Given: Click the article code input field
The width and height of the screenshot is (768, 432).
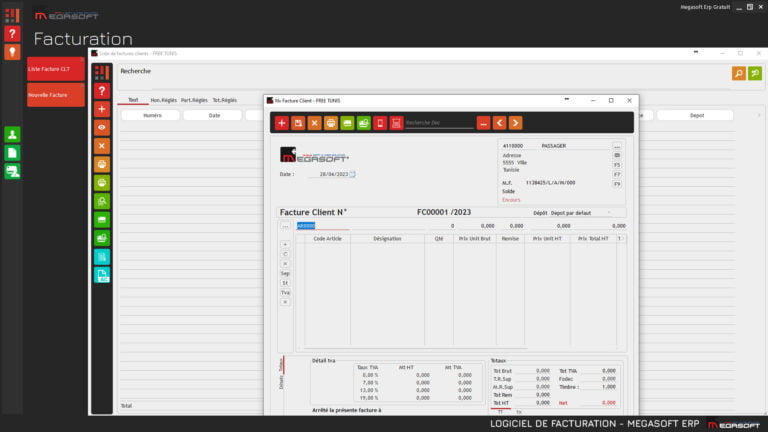Looking at the screenshot, I should (x=323, y=226).
